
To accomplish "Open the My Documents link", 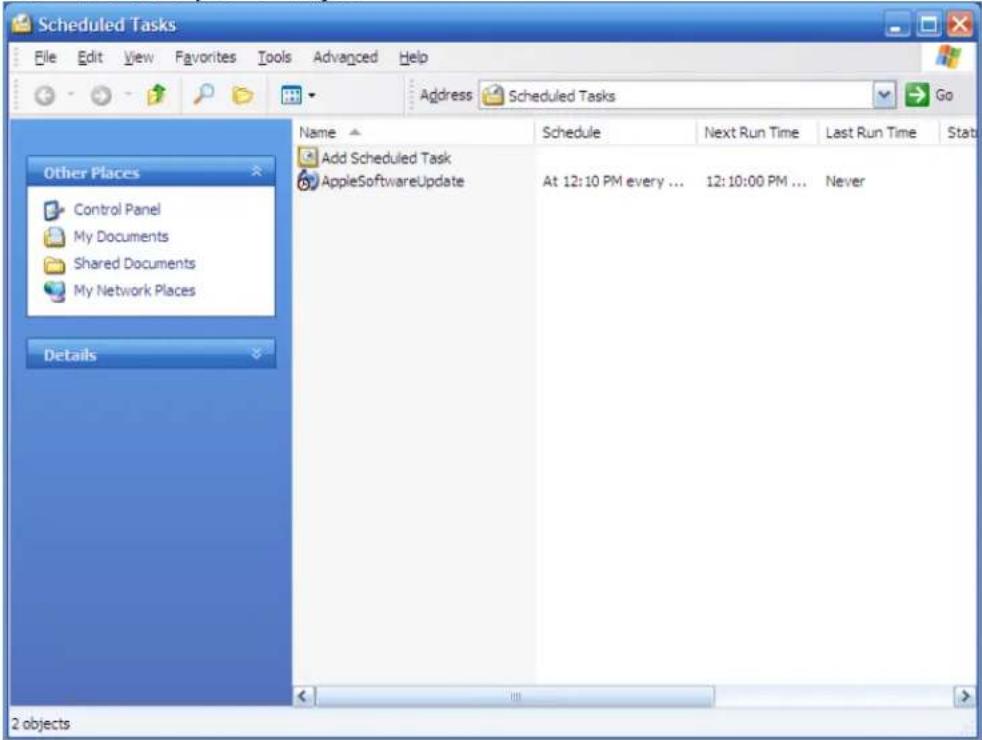I will [121, 237].
